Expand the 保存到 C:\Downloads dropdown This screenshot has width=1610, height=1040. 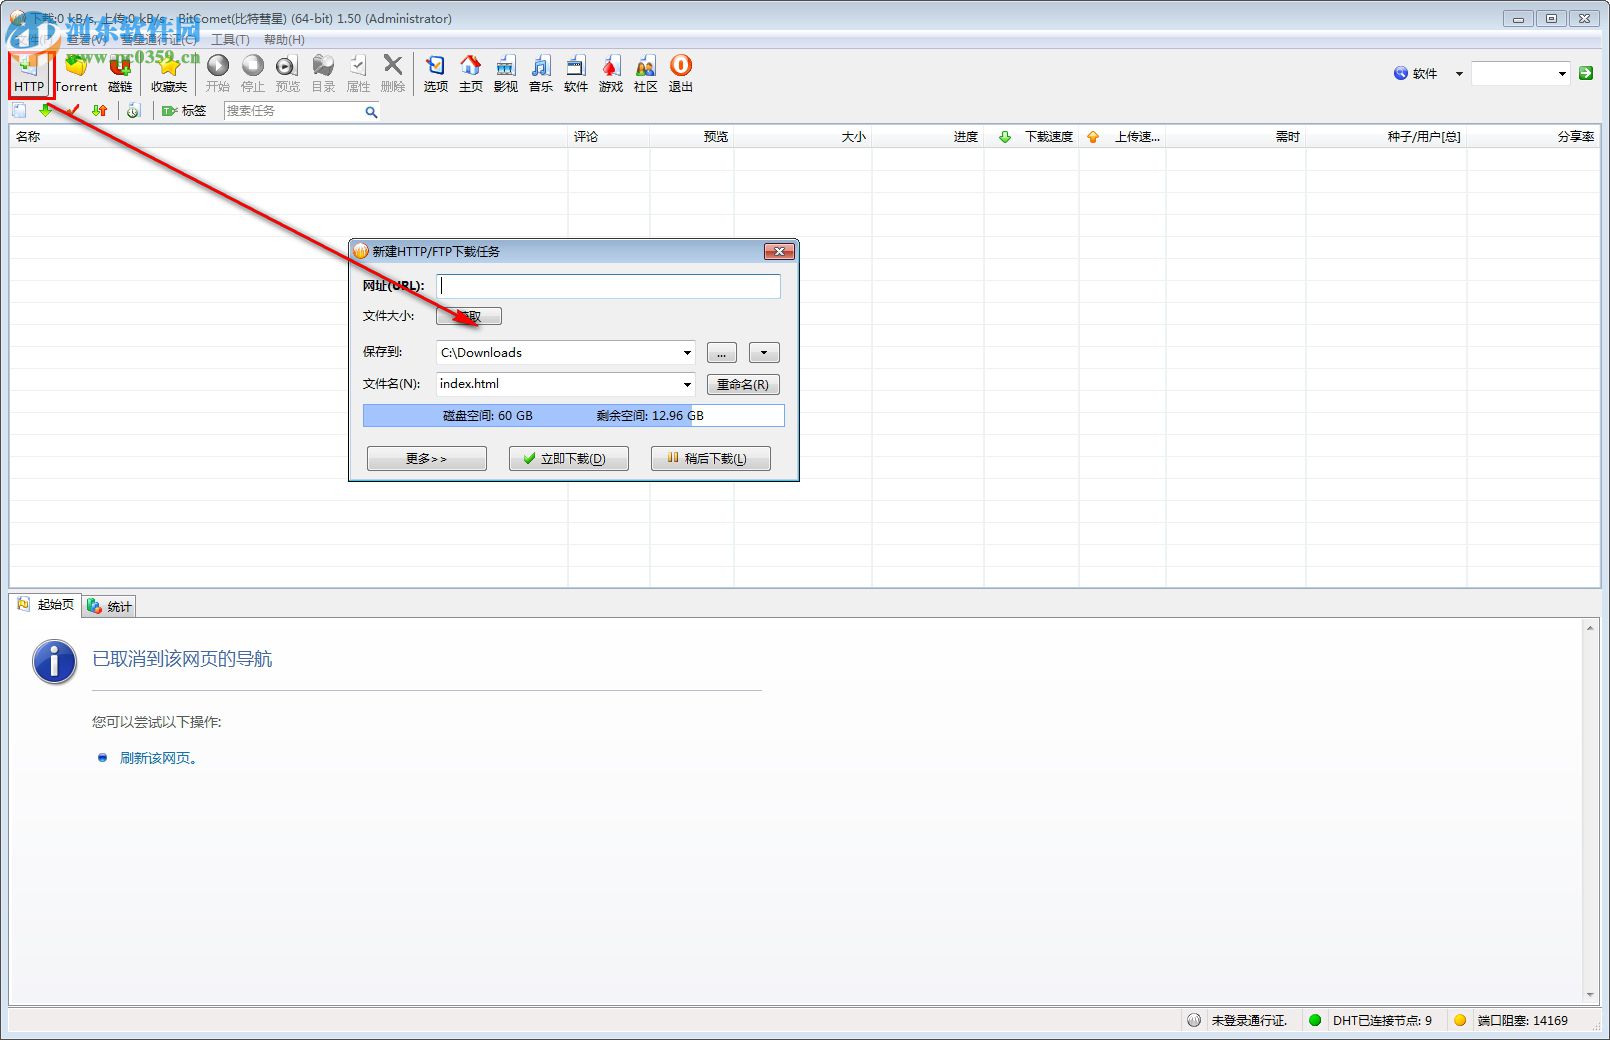(687, 353)
